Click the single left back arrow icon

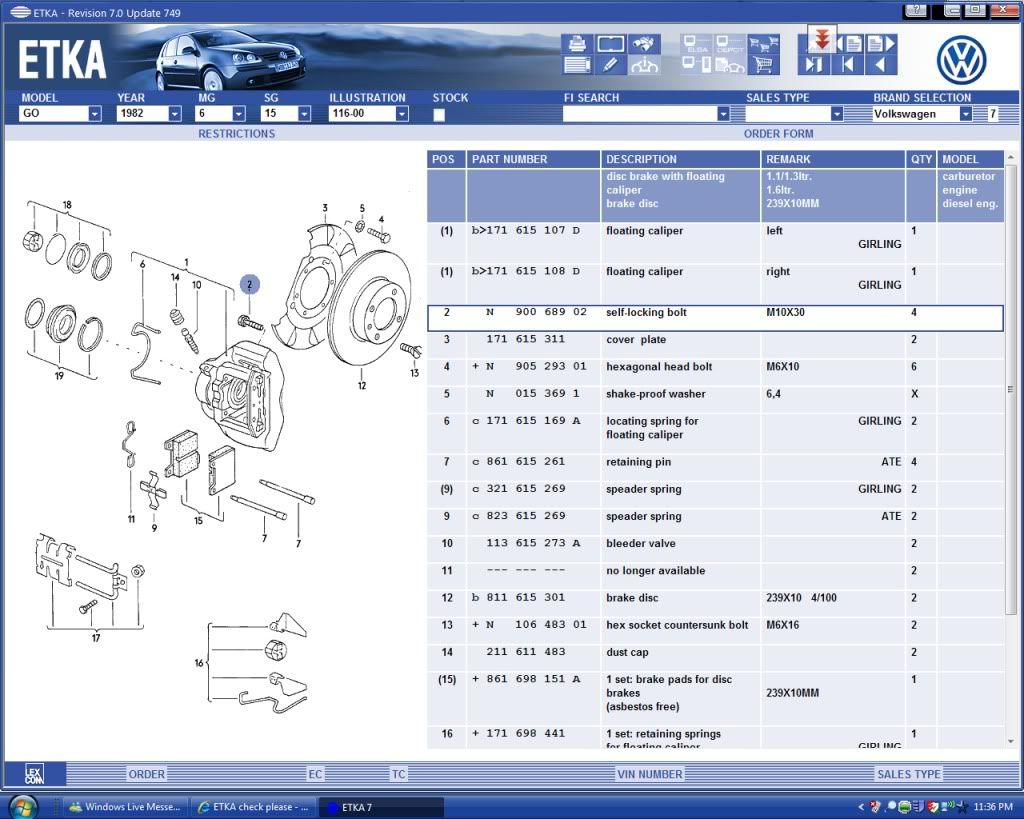(x=880, y=65)
